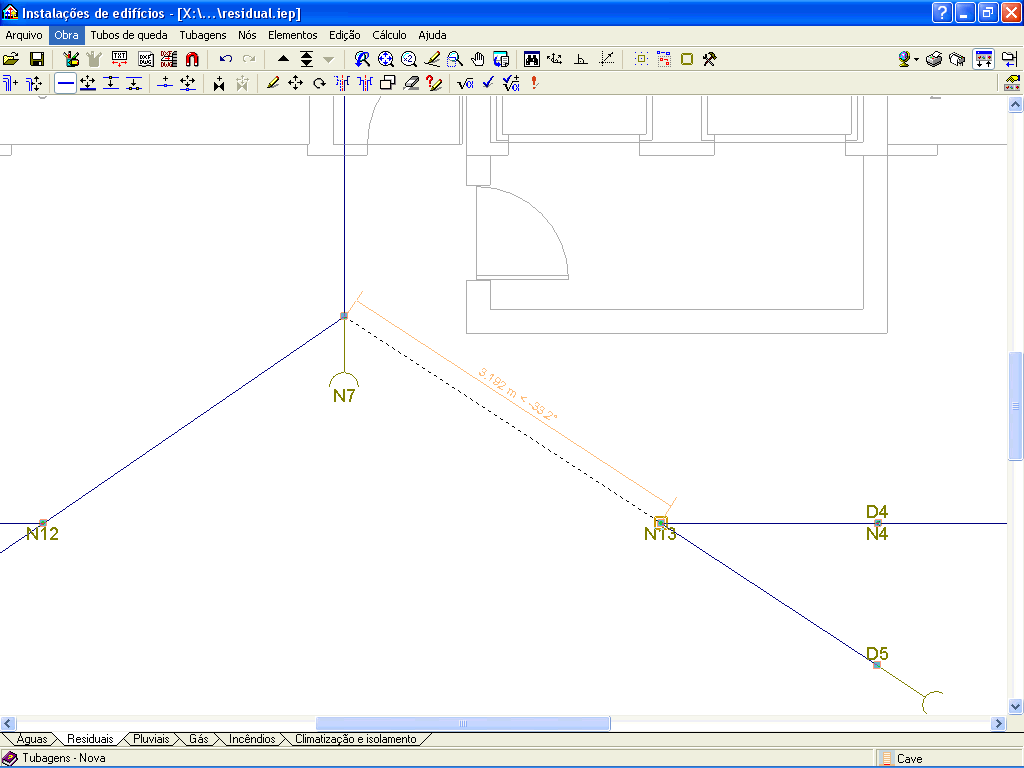Click the zoom all extents magnifier
This screenshot has height=768, width=1024.
point(386,59)
